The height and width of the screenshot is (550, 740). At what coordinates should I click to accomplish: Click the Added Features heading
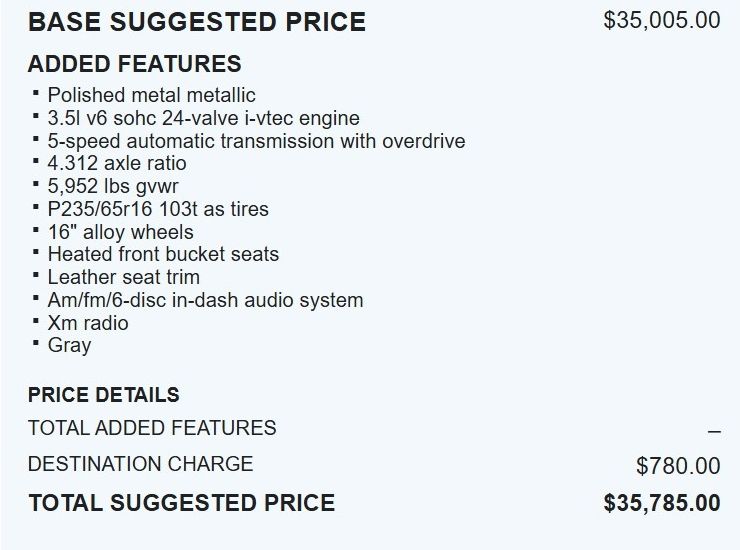point(135,65)
